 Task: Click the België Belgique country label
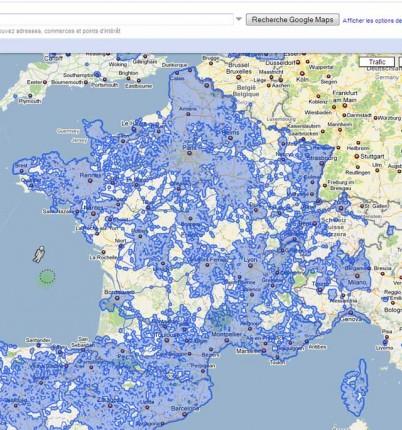(x=246, y=91)
